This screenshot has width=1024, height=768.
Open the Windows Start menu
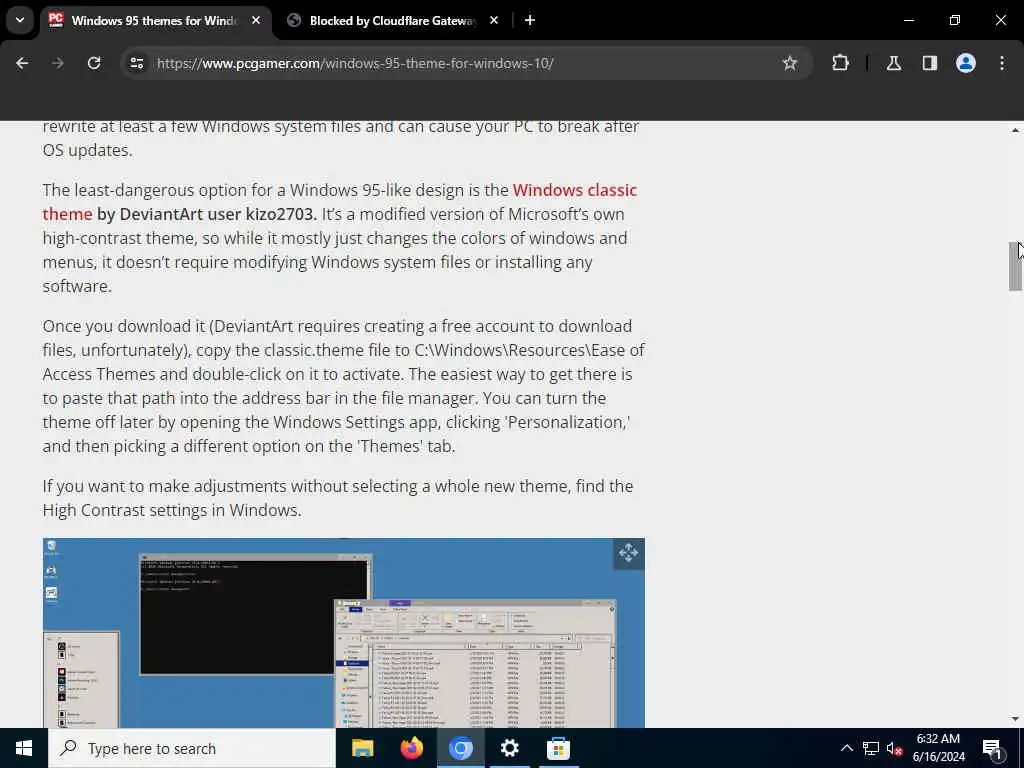point(24,748)
